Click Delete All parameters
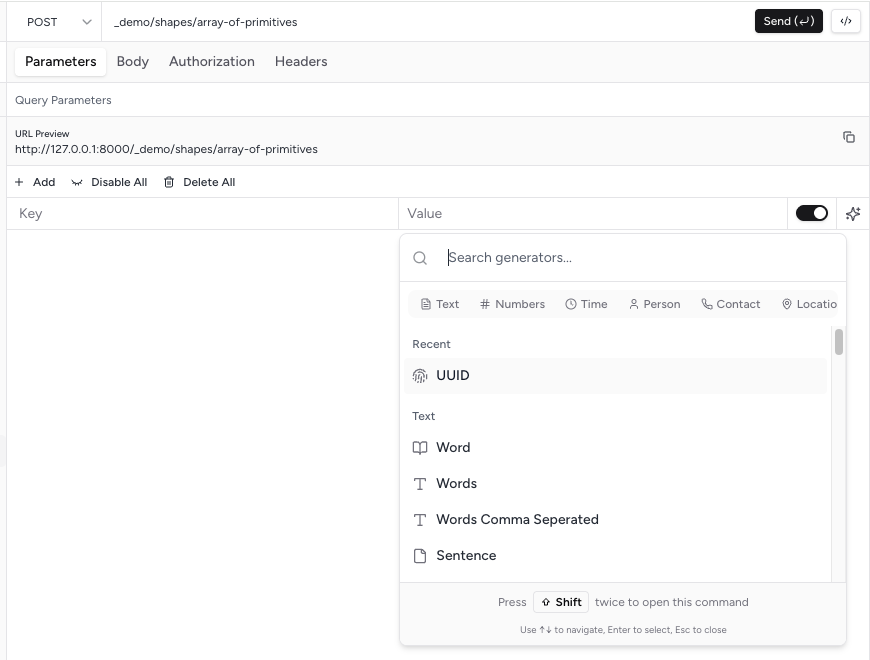 click(199, 182)
